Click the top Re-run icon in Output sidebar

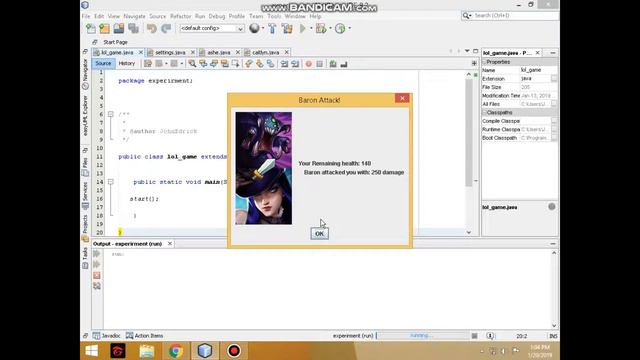(97, 254)
